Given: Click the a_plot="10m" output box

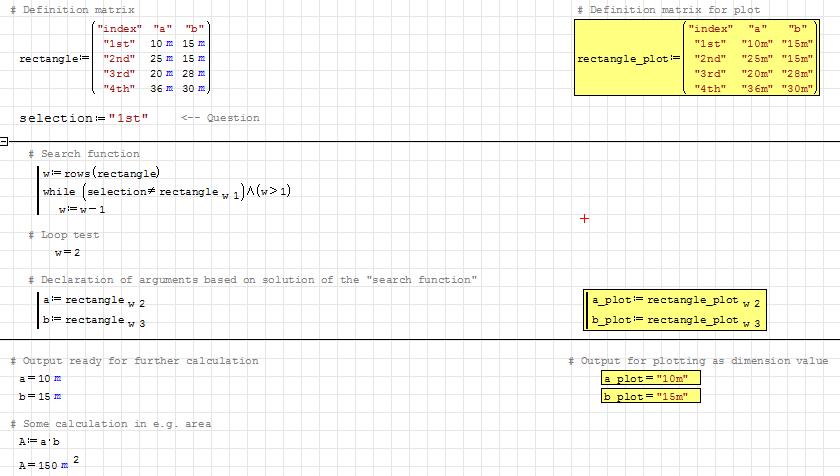Looking at the screenshot, I should (x=651, y=378).
